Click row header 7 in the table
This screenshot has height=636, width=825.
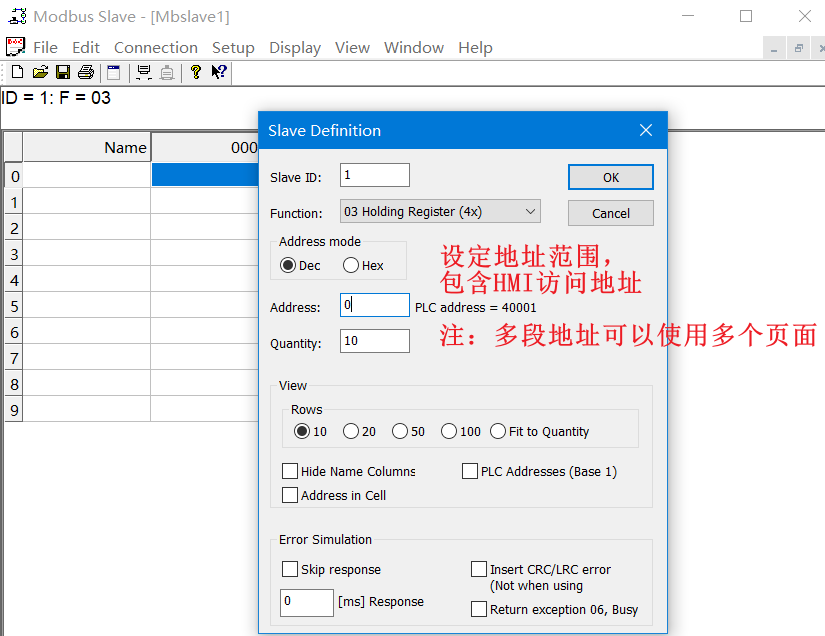coord(14,358)
